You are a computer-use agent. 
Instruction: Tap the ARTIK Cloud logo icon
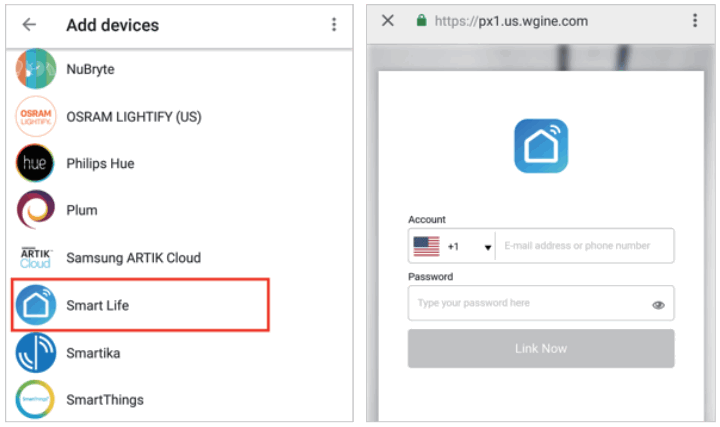pyautogui.click(x=36, y=258)
